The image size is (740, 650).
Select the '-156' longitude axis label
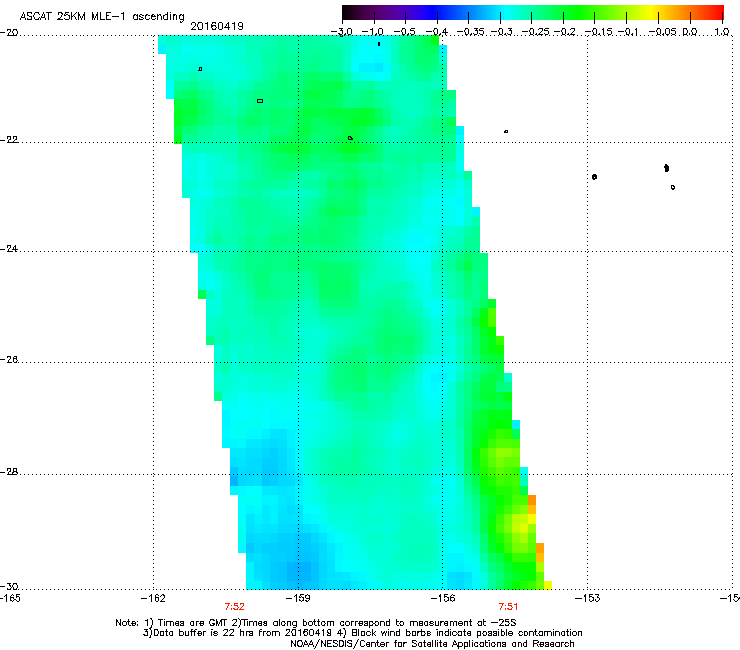pos(443,599)
